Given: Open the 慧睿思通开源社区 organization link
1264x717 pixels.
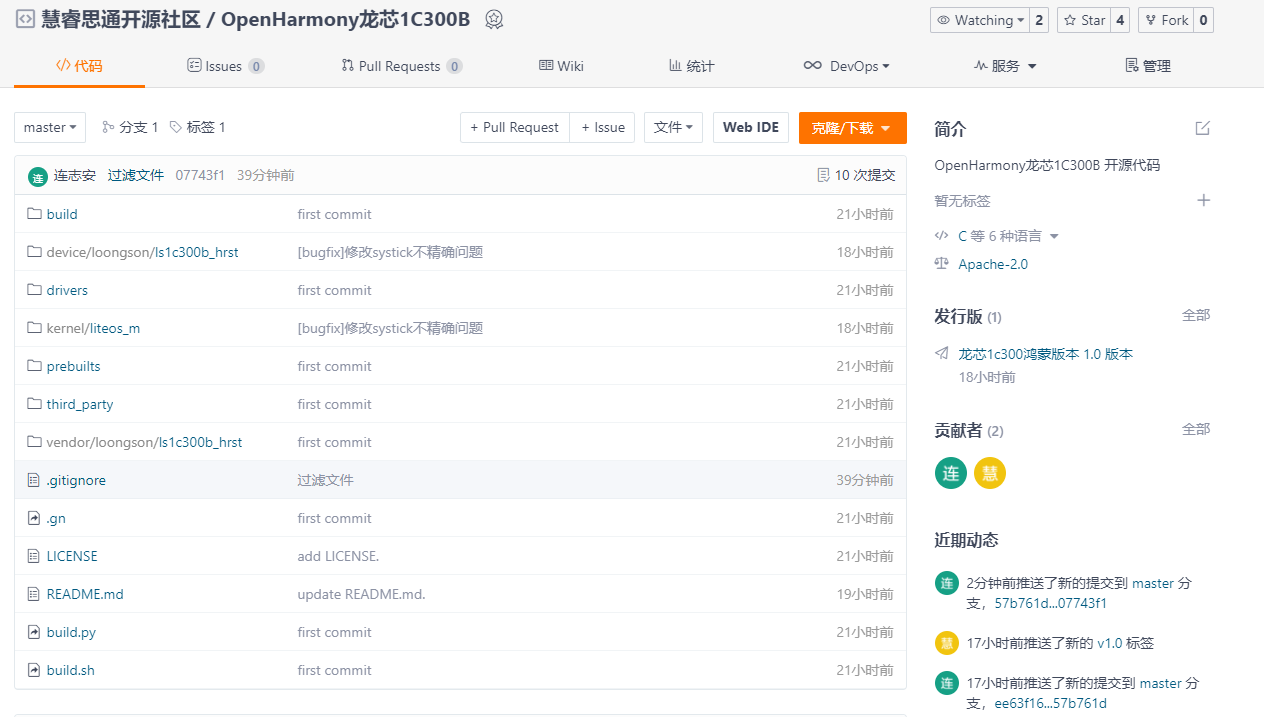Looking at the screenshot, I should tap(121, 19).
